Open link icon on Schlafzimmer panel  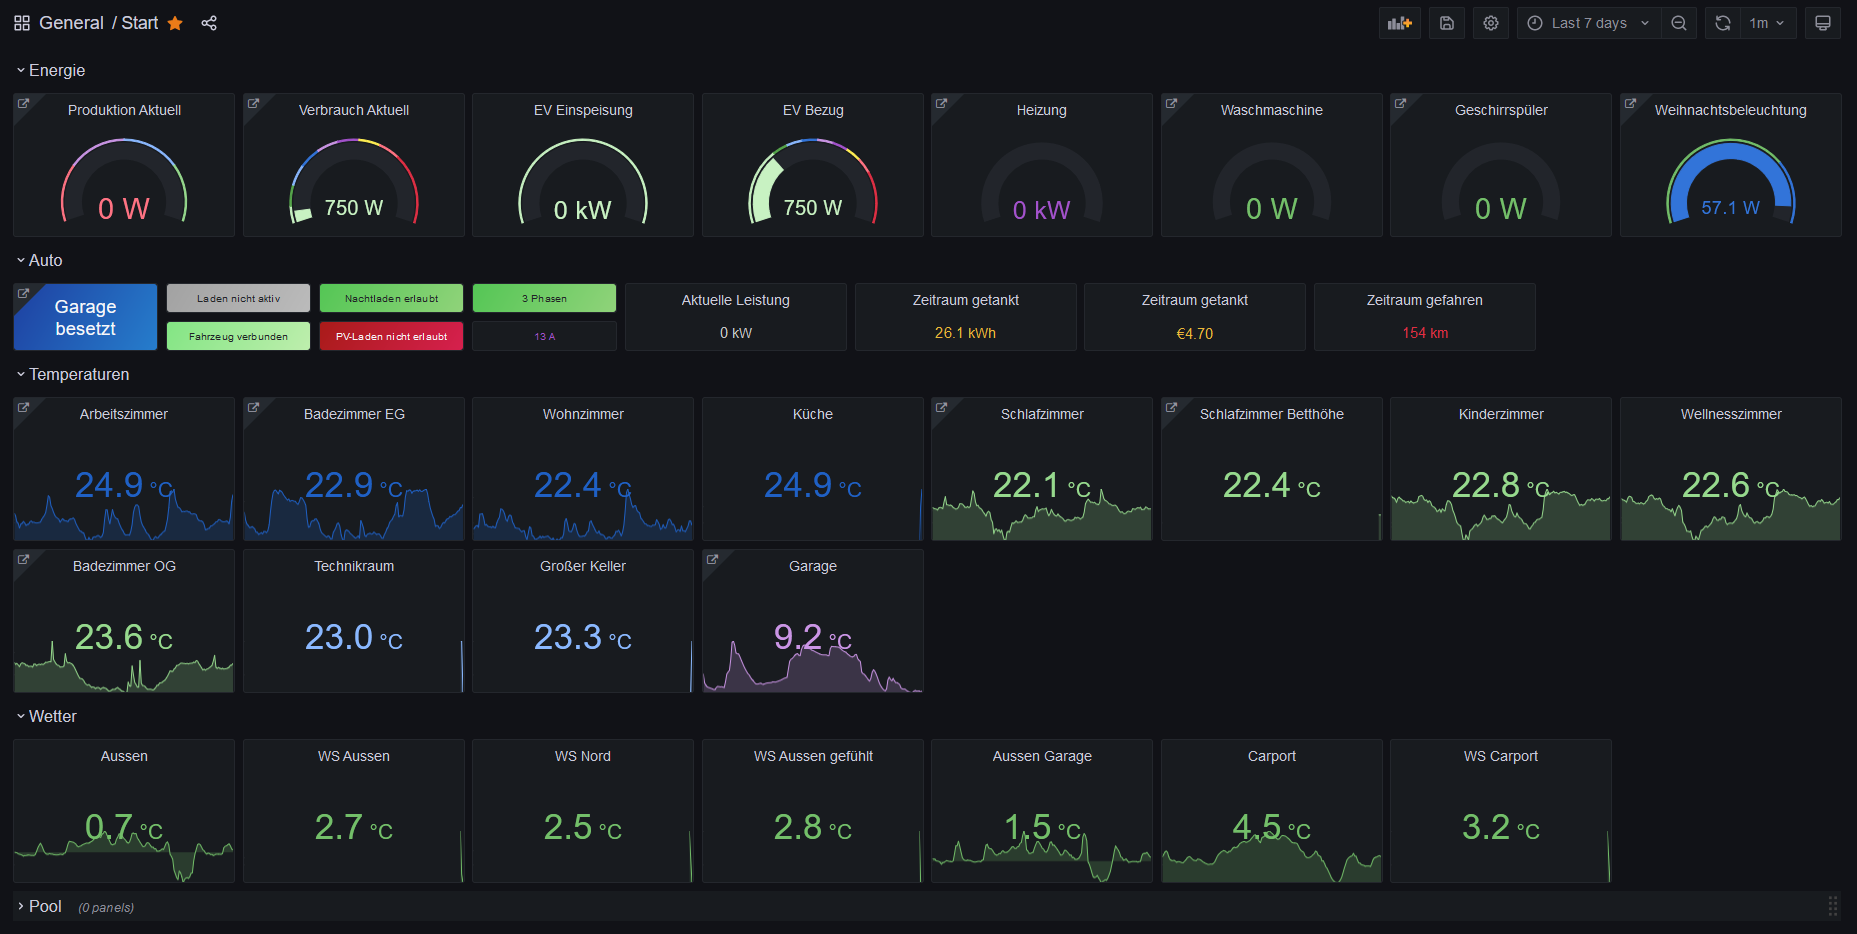942,407
